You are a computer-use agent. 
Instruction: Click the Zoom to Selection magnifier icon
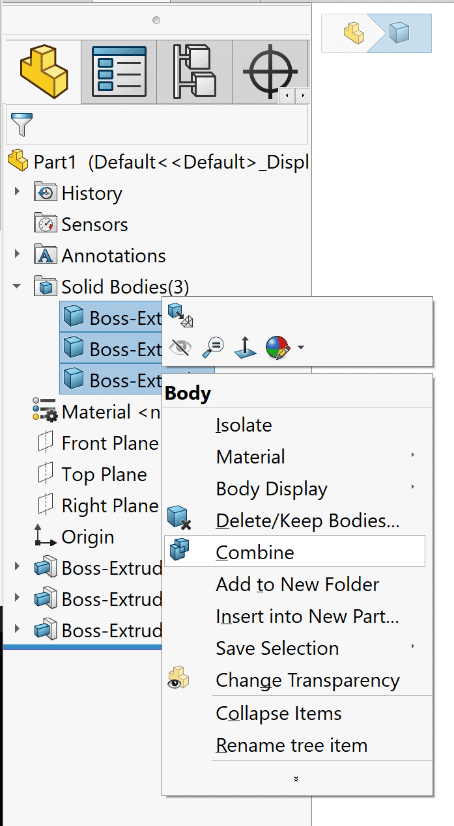(213, 348)
